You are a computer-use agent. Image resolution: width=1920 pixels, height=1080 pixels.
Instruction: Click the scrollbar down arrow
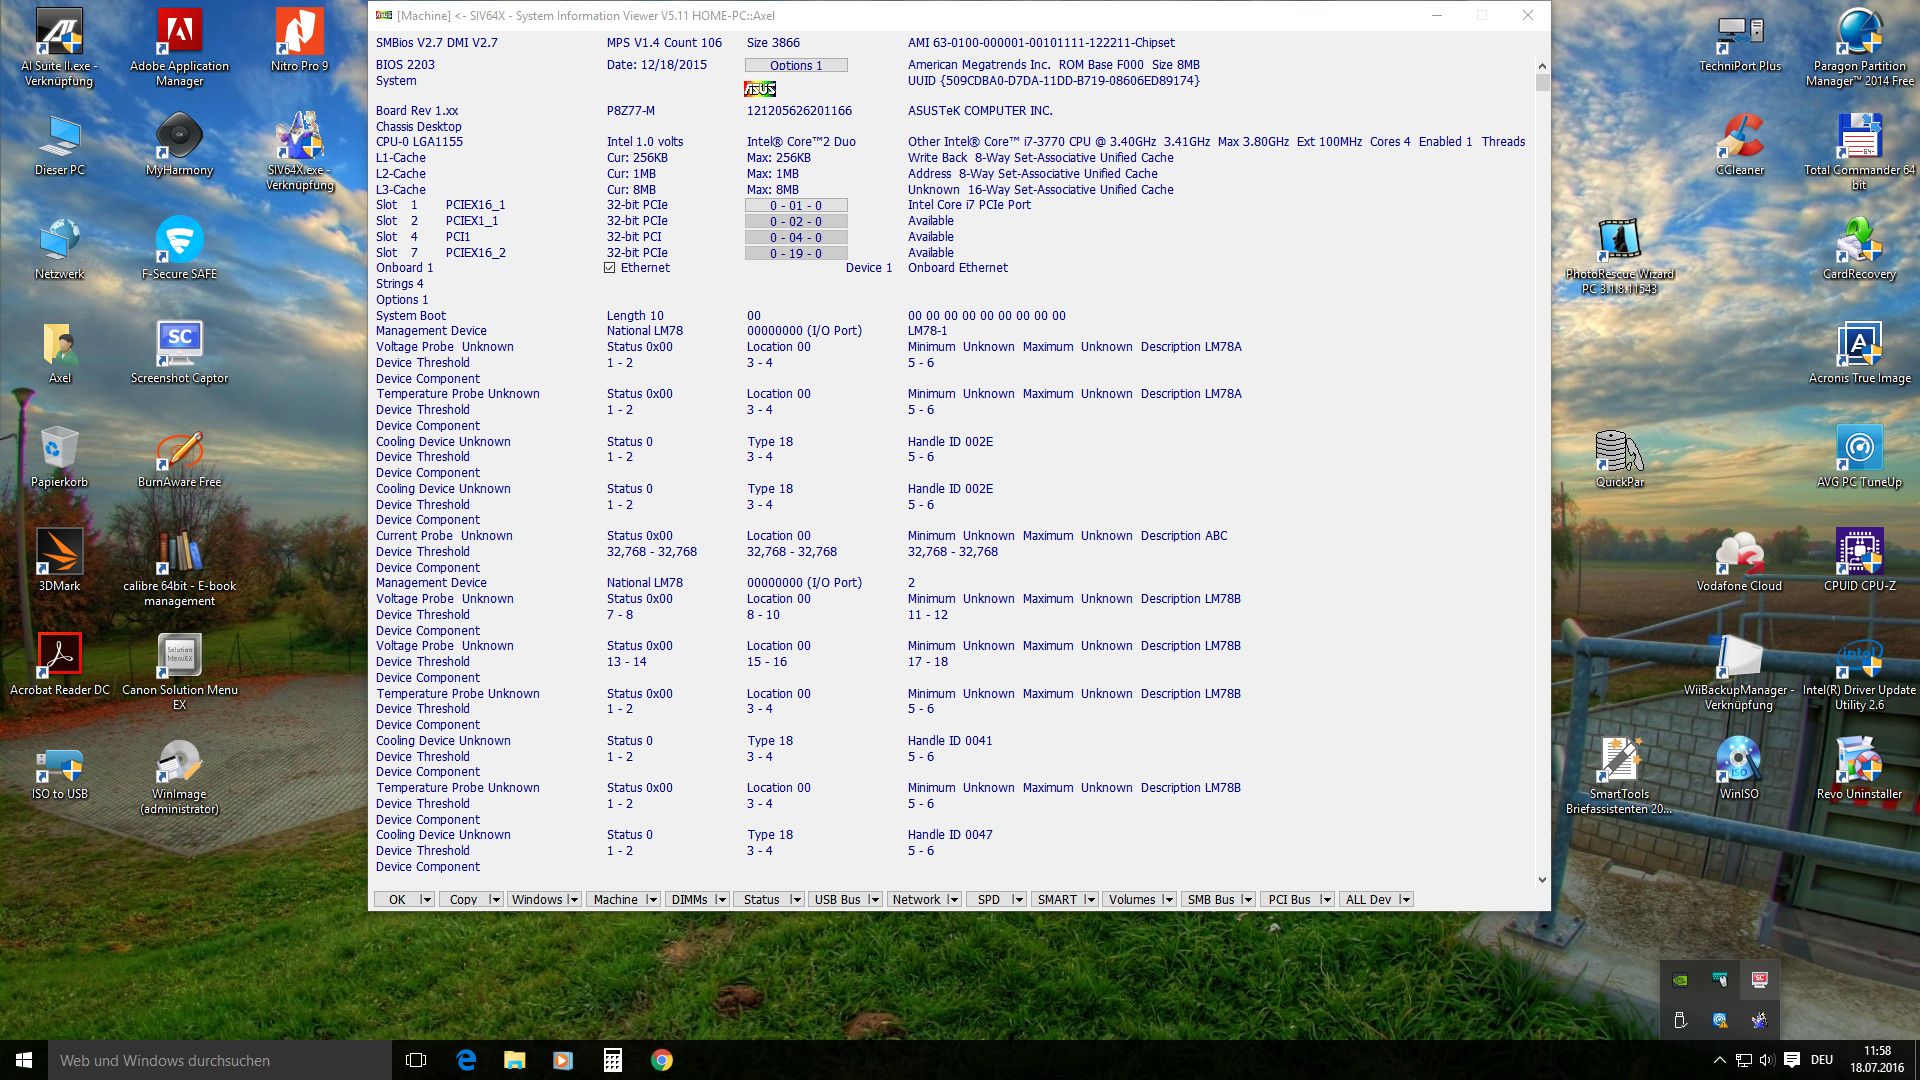1542,880
